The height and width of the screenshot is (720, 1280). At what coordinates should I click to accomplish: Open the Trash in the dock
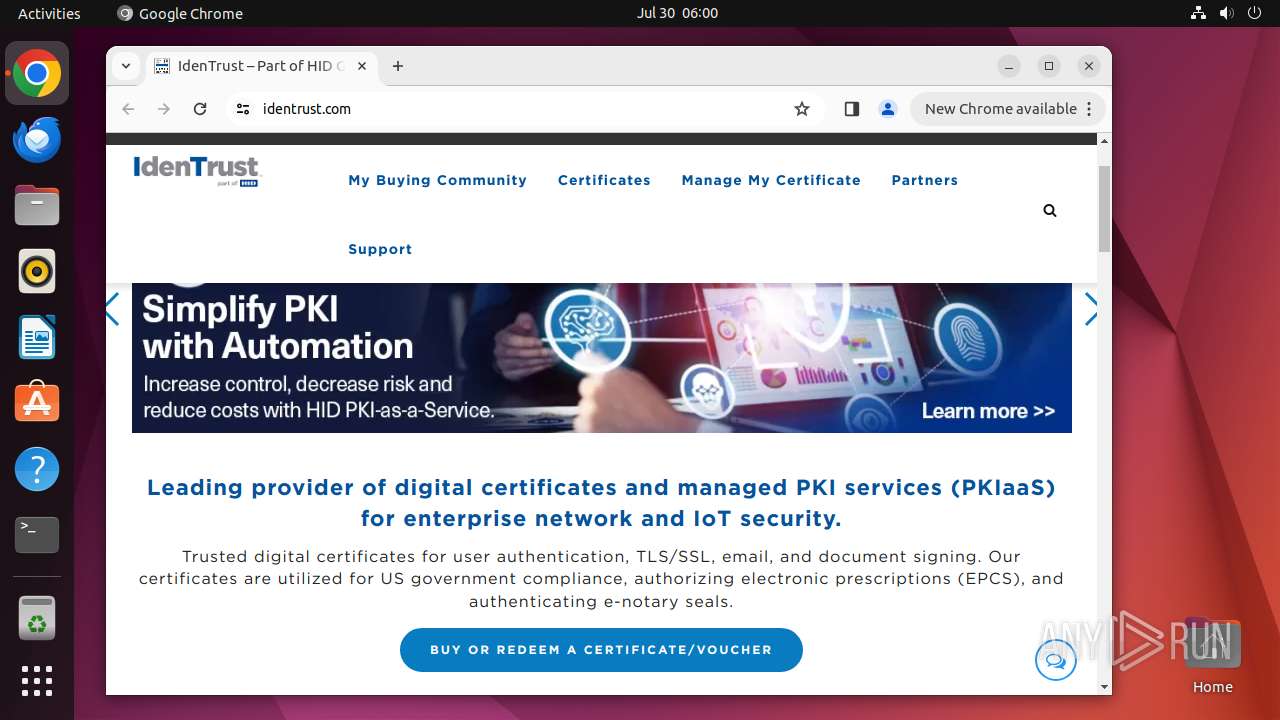tap(37, 618)
